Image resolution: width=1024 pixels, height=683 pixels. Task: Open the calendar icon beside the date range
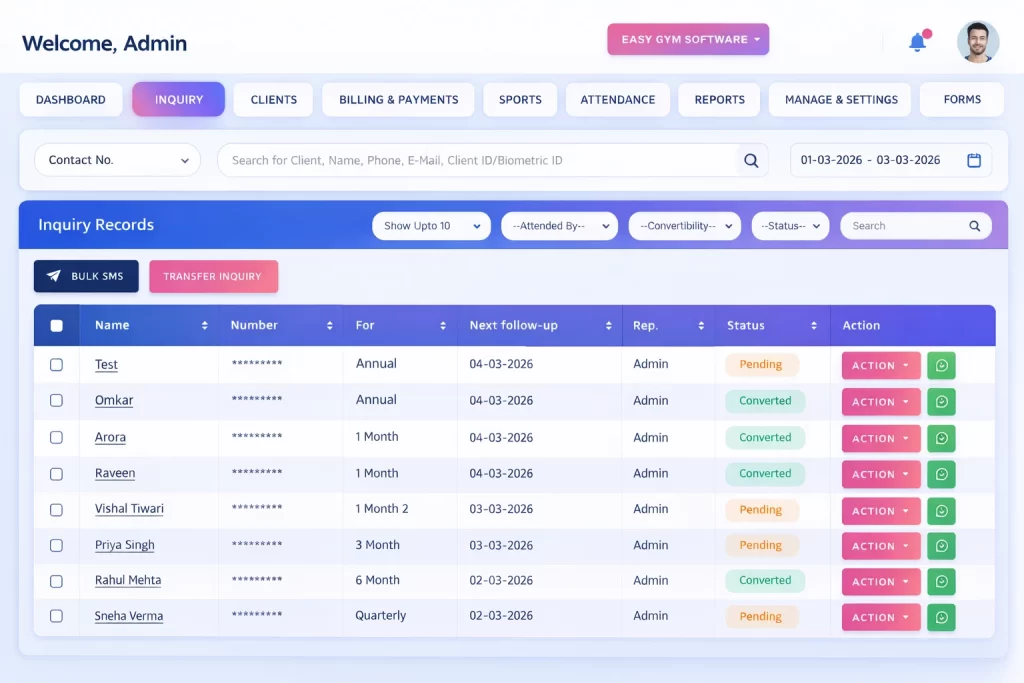974,160
